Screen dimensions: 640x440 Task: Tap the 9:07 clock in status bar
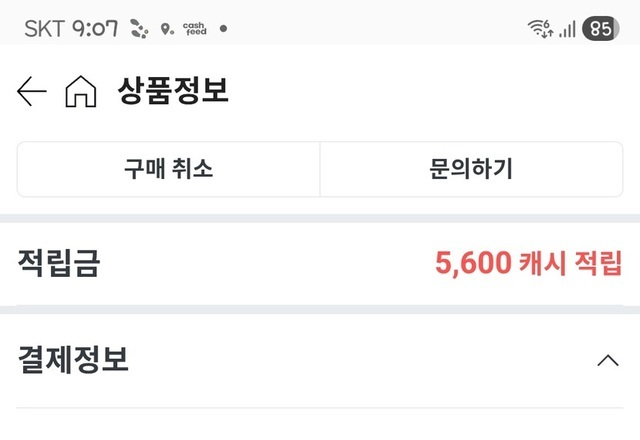(95, 29)
